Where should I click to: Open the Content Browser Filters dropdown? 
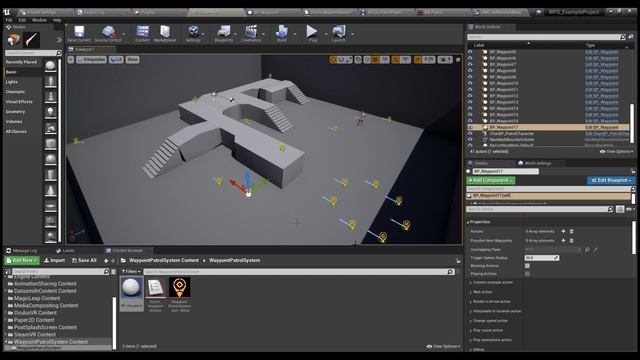tap(131, 271)
